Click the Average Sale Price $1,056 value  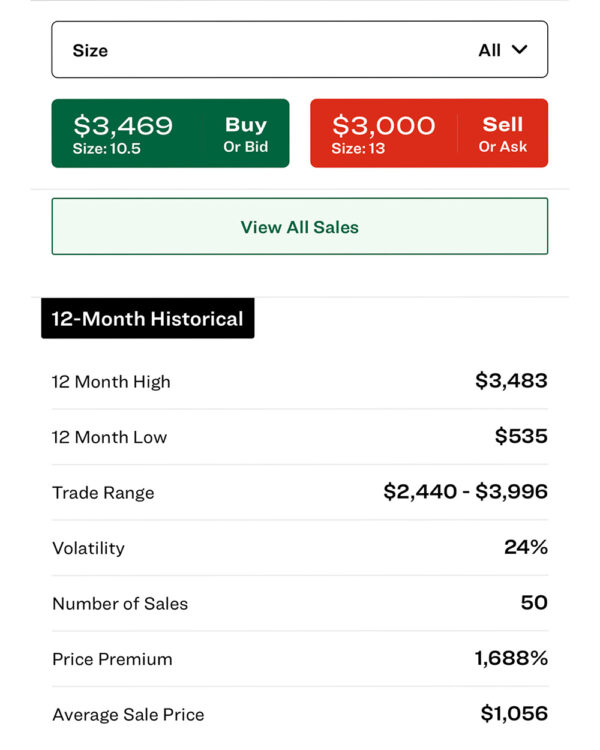point(514,714)
